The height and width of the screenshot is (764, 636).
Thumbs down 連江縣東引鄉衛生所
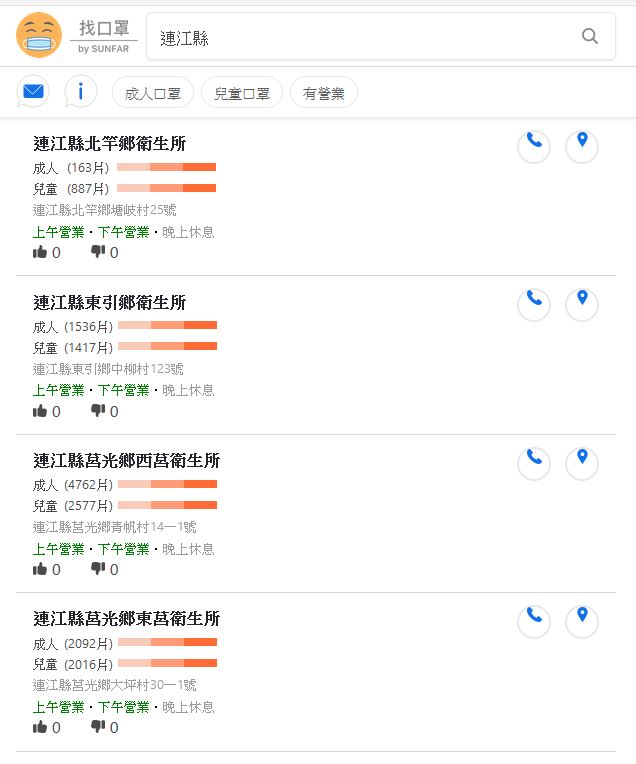(98, 411)
